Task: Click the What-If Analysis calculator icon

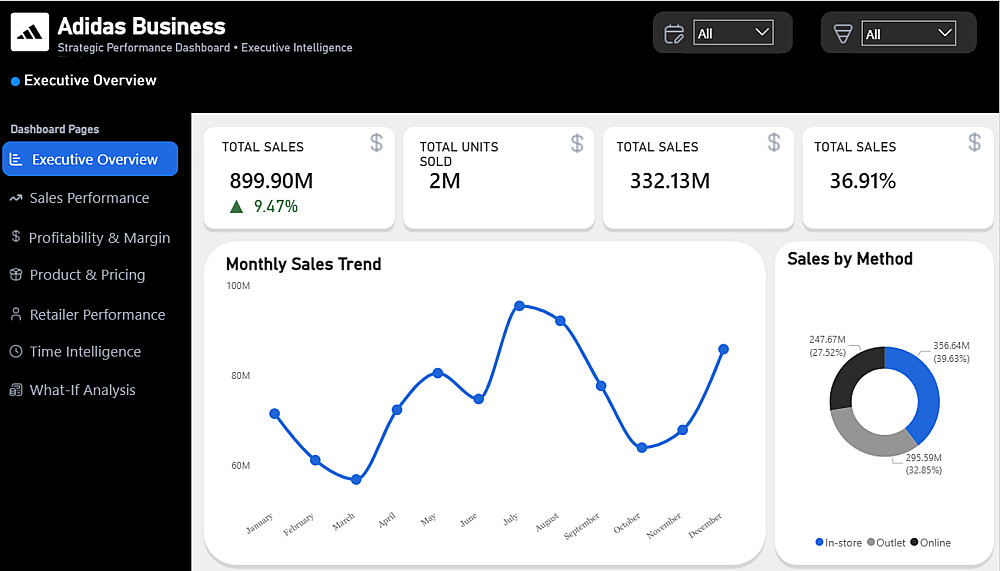Action: 16,390
